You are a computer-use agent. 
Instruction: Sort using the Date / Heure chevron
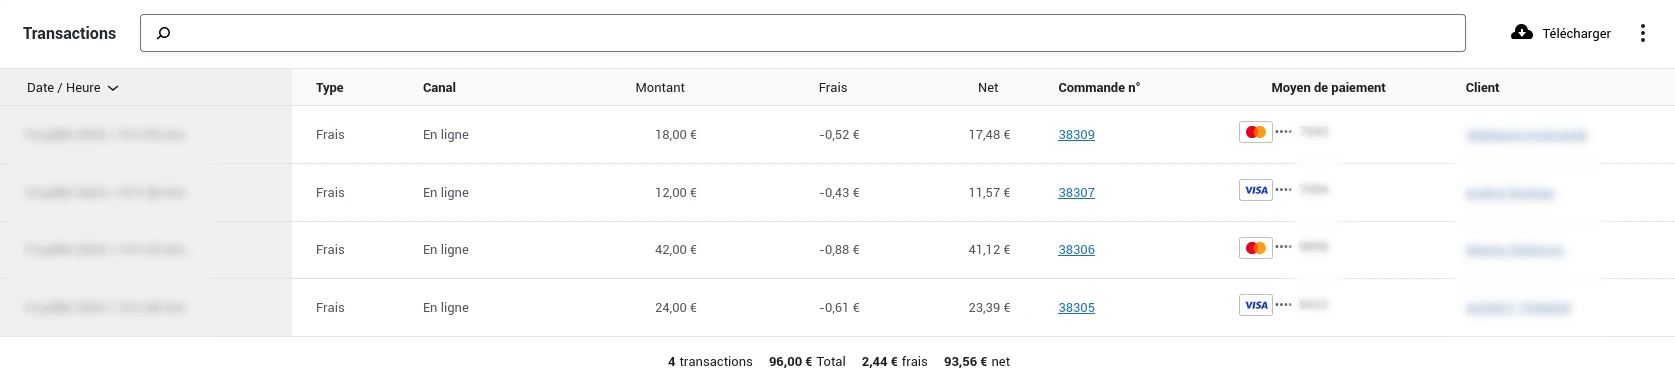point(113,88)
